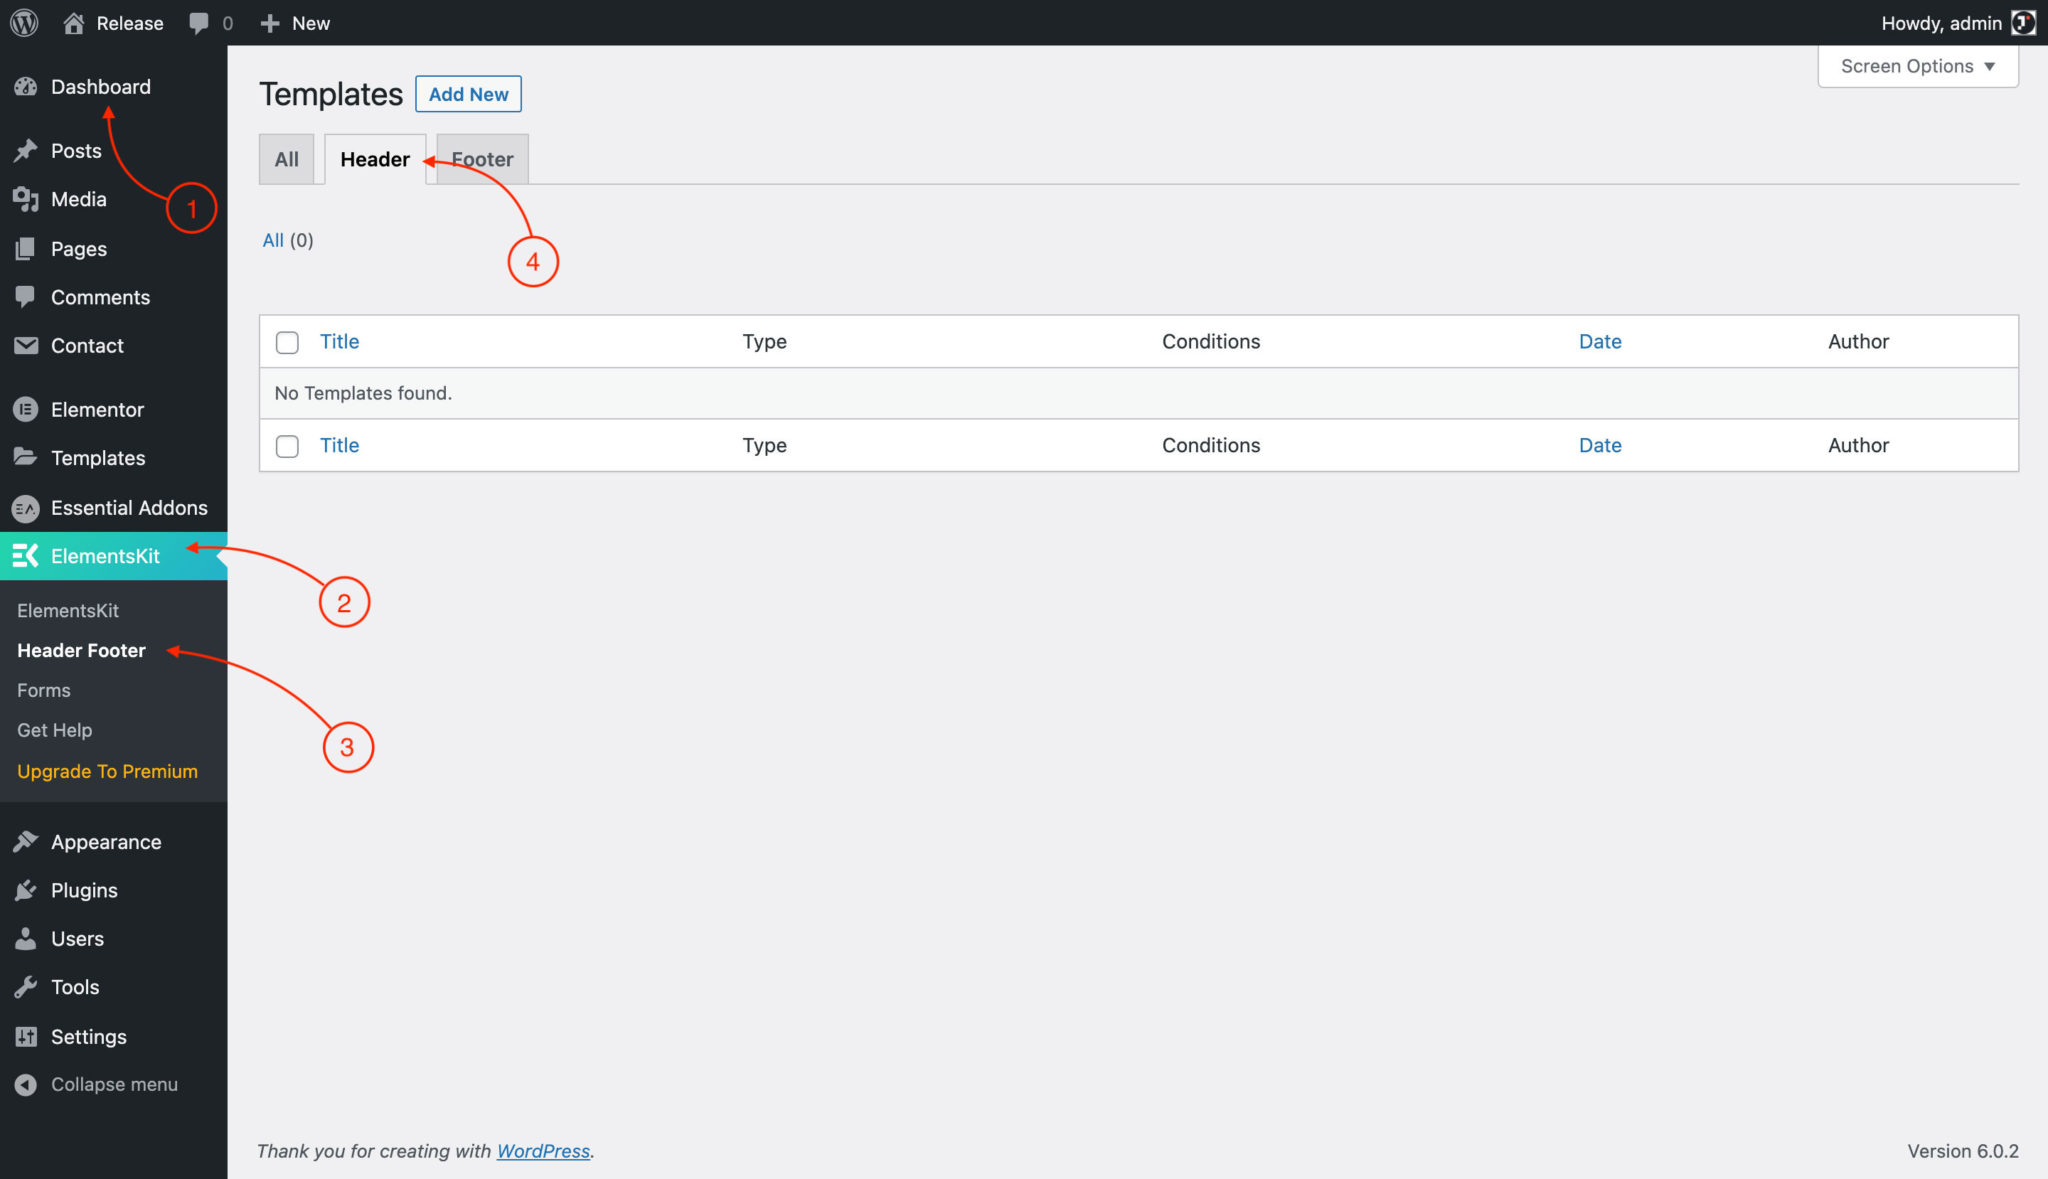
Task: Click the Plugins plugin icon in sidebar
Action: [25, 889]
